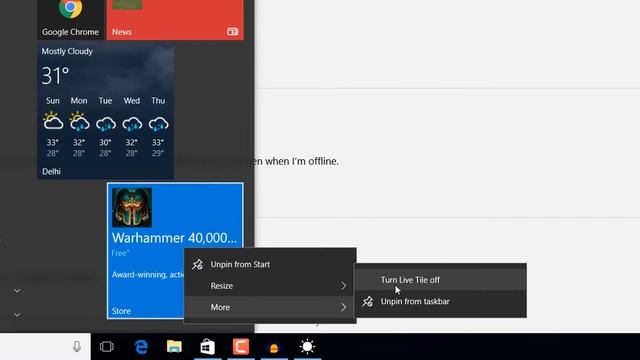Click the Cortana search box
Image resolution: width=640 pixels, height=360 pixels.
45,347
